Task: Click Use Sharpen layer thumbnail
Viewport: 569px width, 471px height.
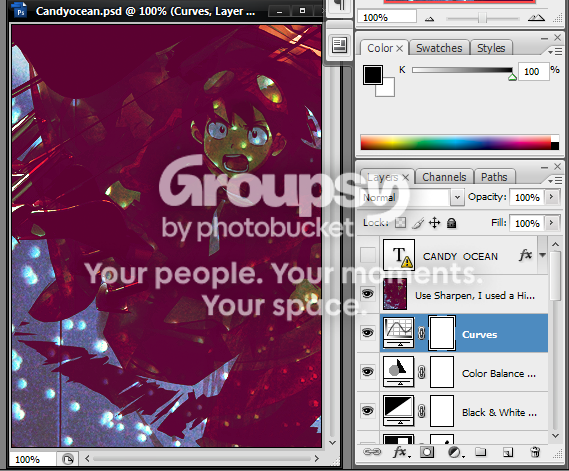Action: click(x=395, y=294)
